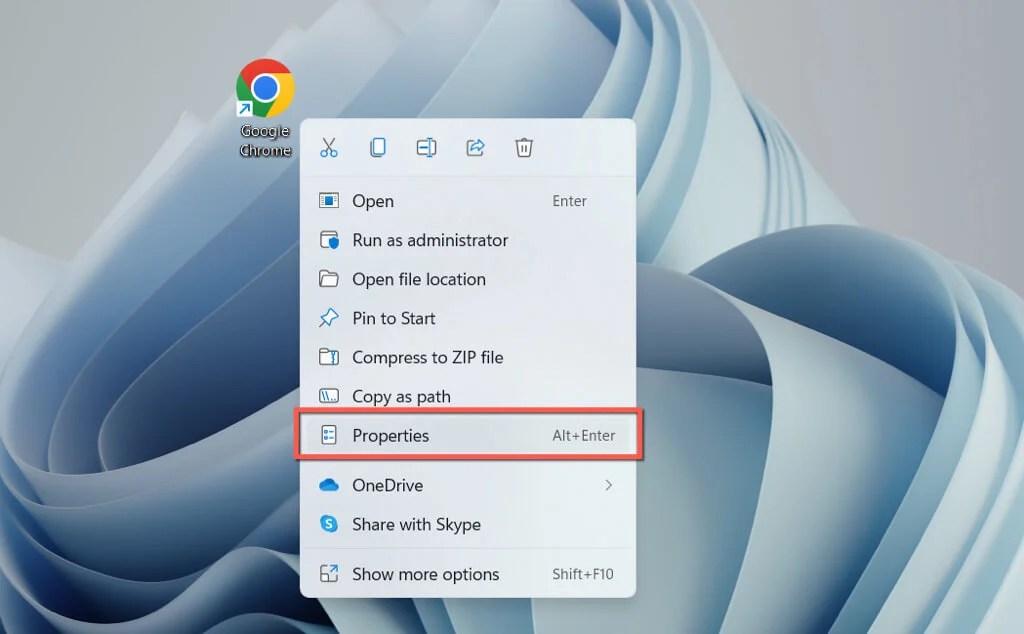Click the Share icon in context menu

pyautogui.click(x=475, y=148)
